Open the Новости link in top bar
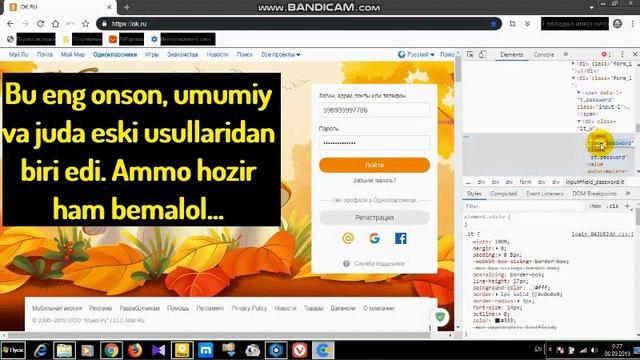The height and width of the screenshot is (360, 640). pos(217,54)
